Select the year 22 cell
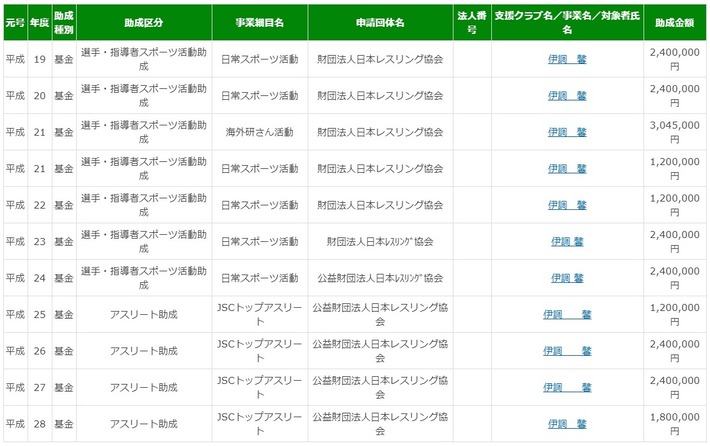The image size is (710, 446). click(39, 205)
